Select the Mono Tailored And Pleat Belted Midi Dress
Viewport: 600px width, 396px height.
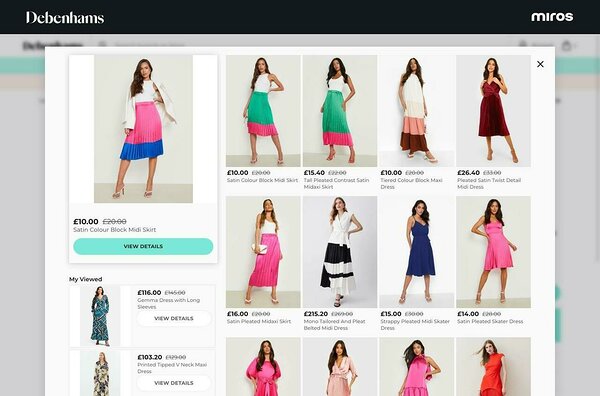point(340,252)
